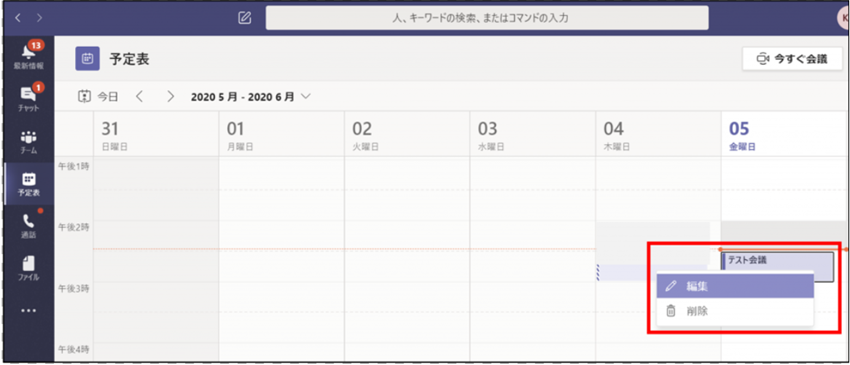Image resolution: width=850 pixels, height=365 pixels.
Task: Click the search and command input box
Action: 487,18
